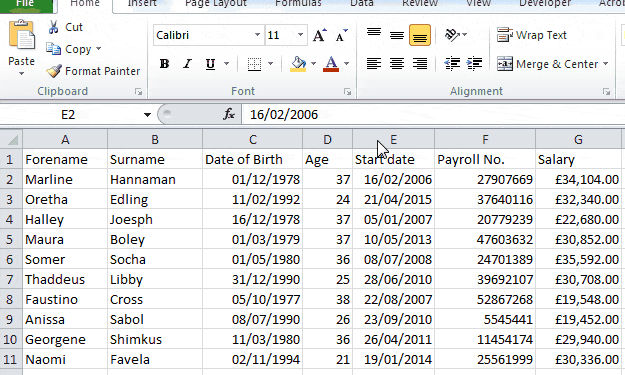
Task: Select cell G2 salary £34,104.00
Action: point(578,179)
